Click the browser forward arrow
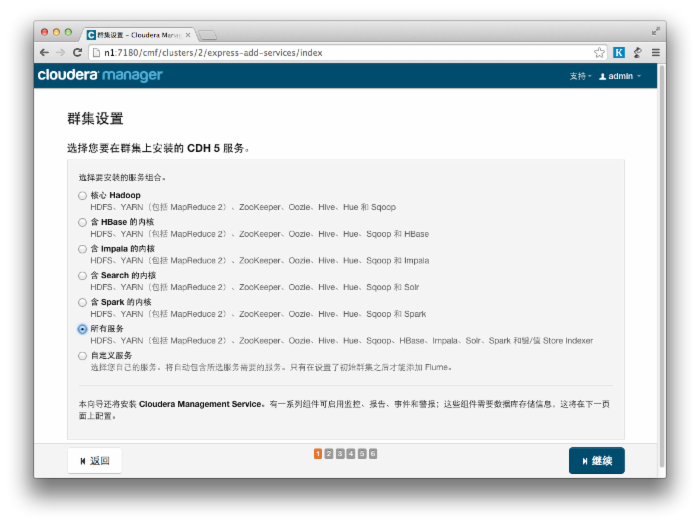Screen dimensions: 700x525 pyautogui.click(x=60, y=52)
